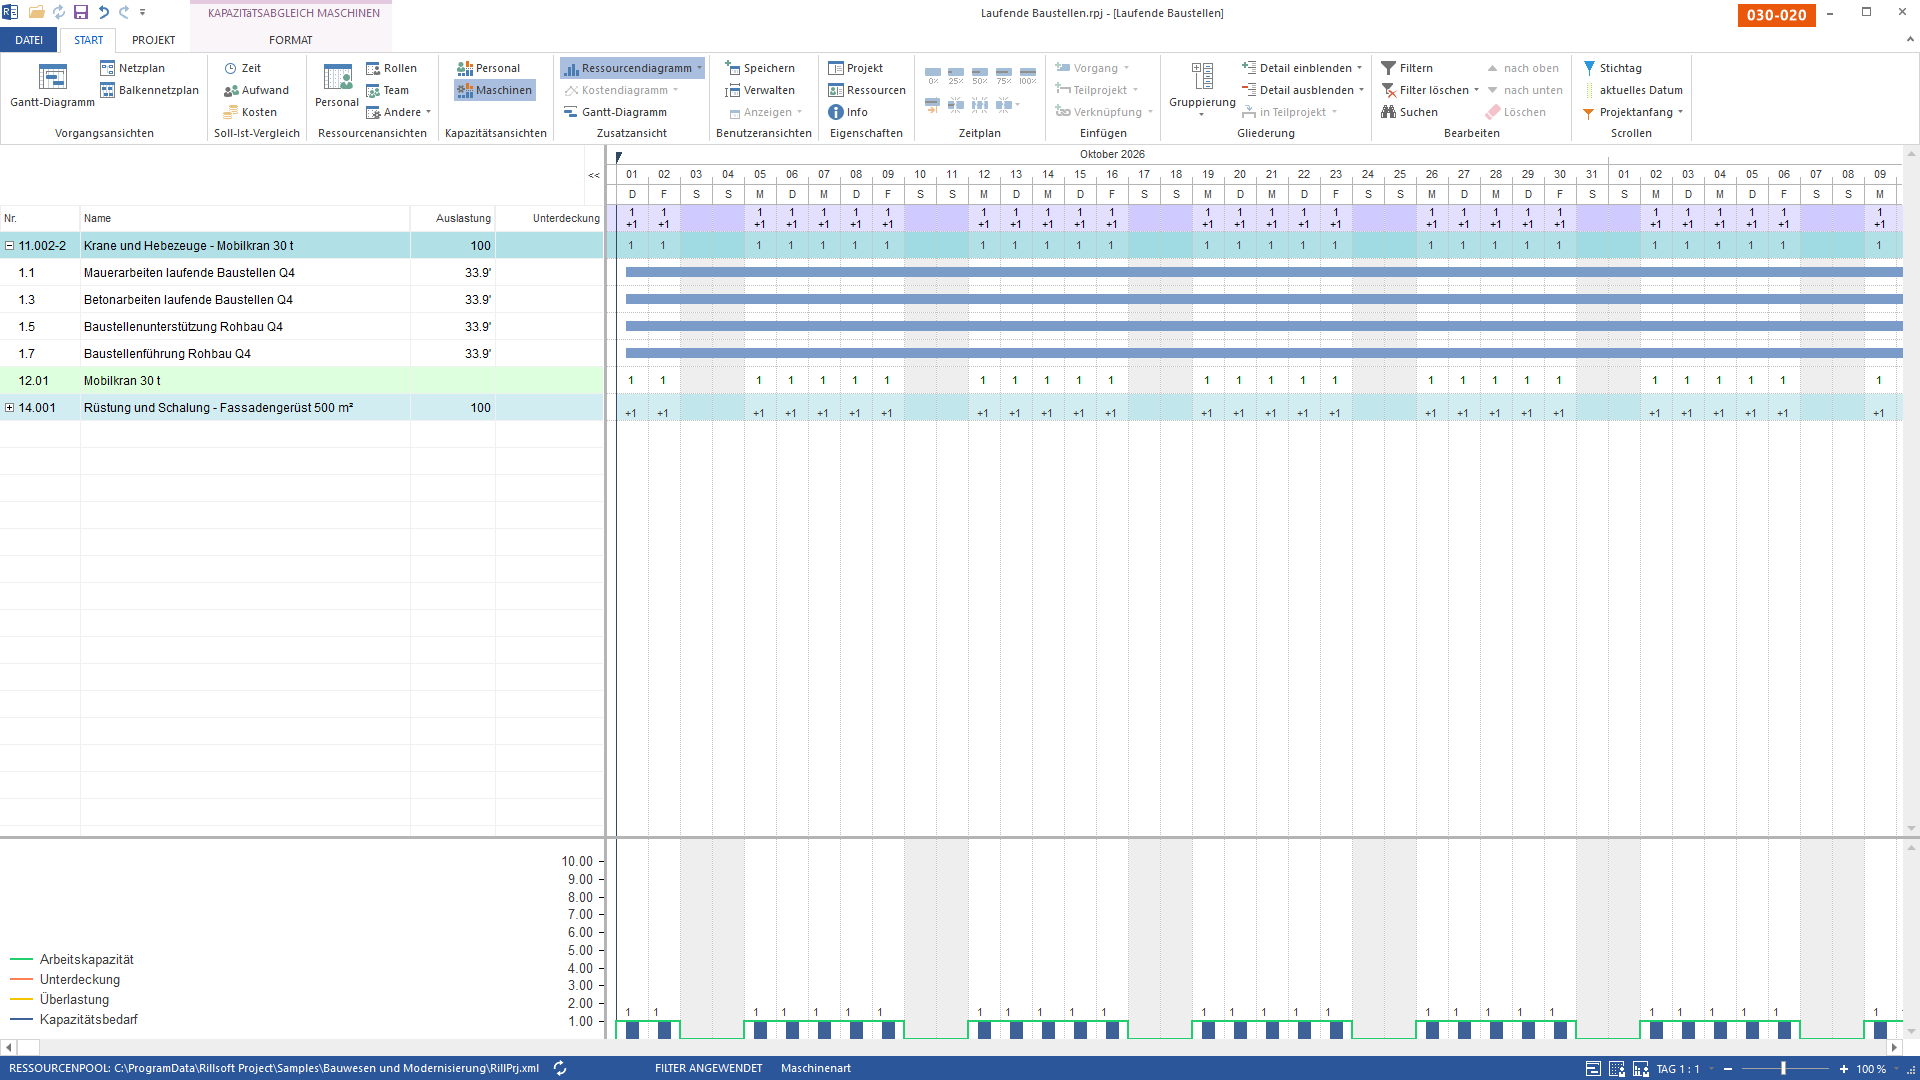
Task: Toggle Maschinen capacity view
Action: tap(495, 90)
